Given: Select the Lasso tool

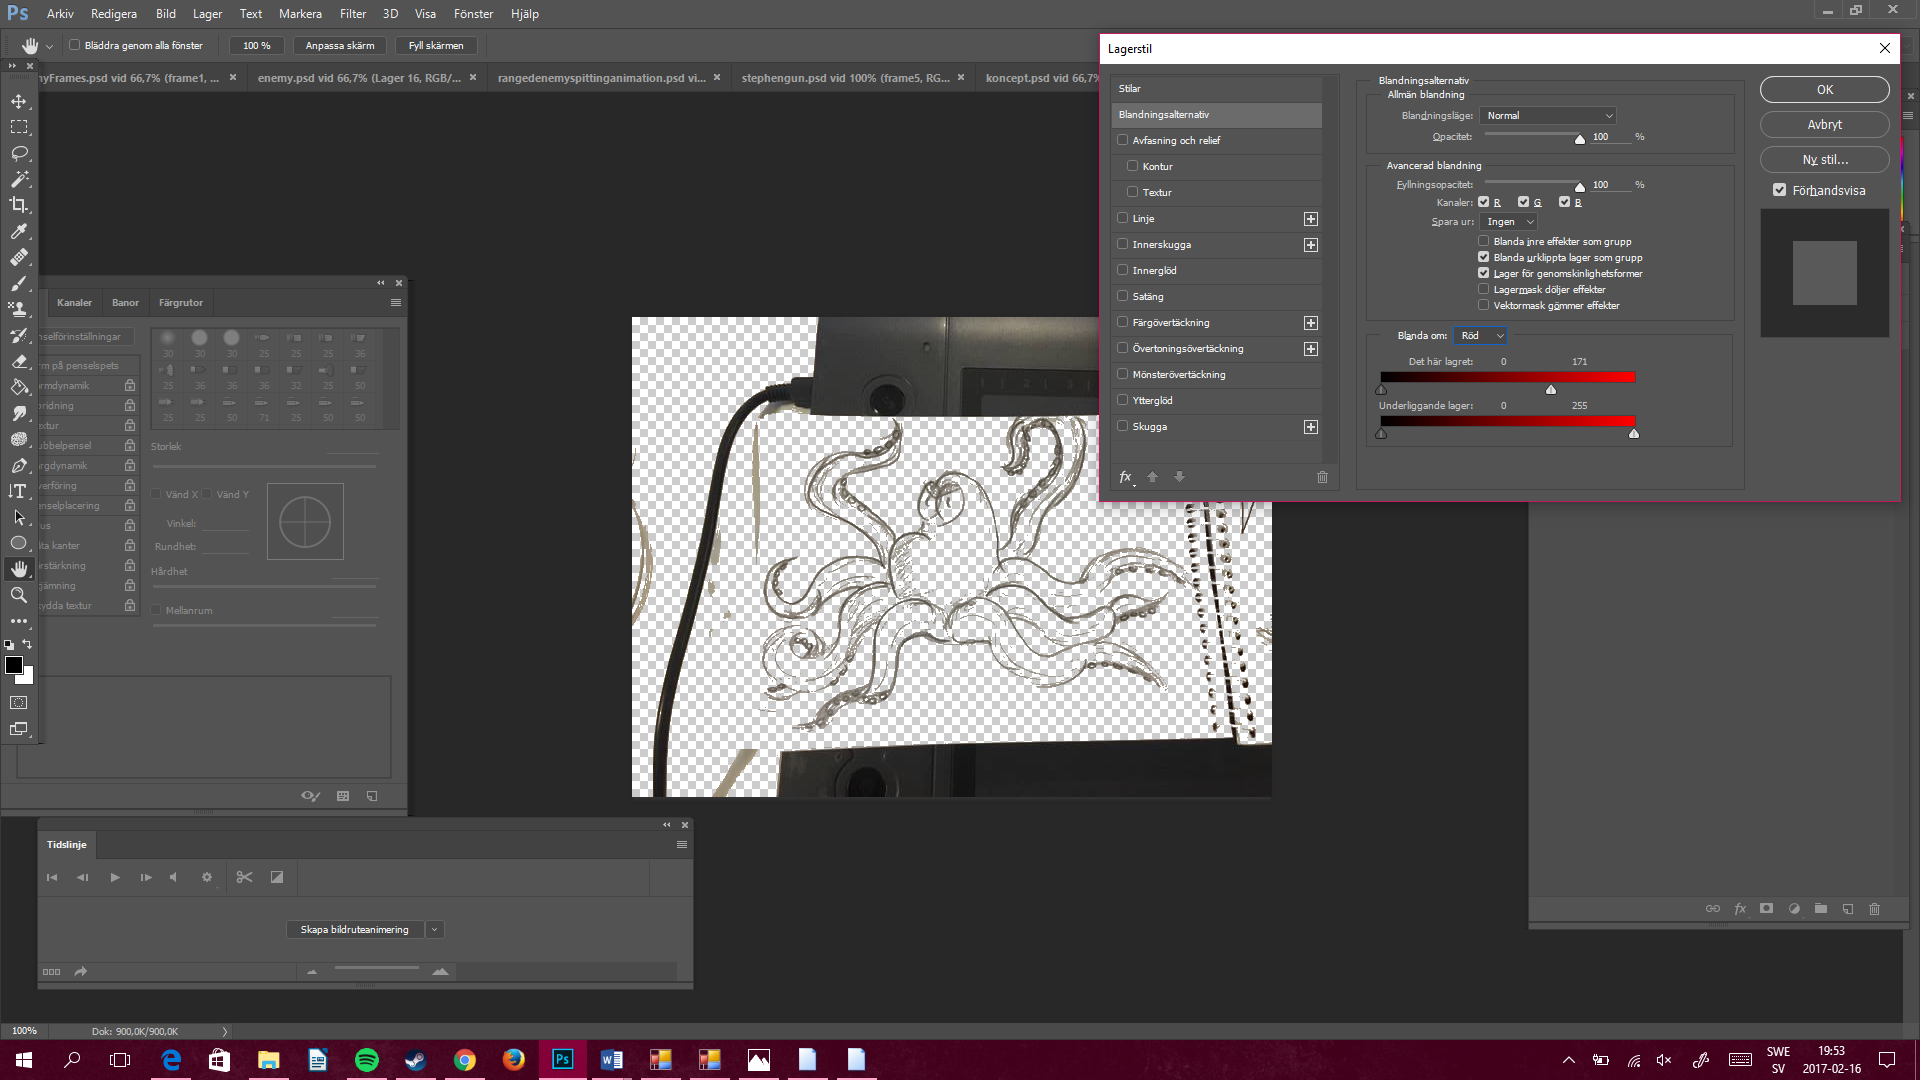Looking at the screenshot, I should [x=18, y=153].
